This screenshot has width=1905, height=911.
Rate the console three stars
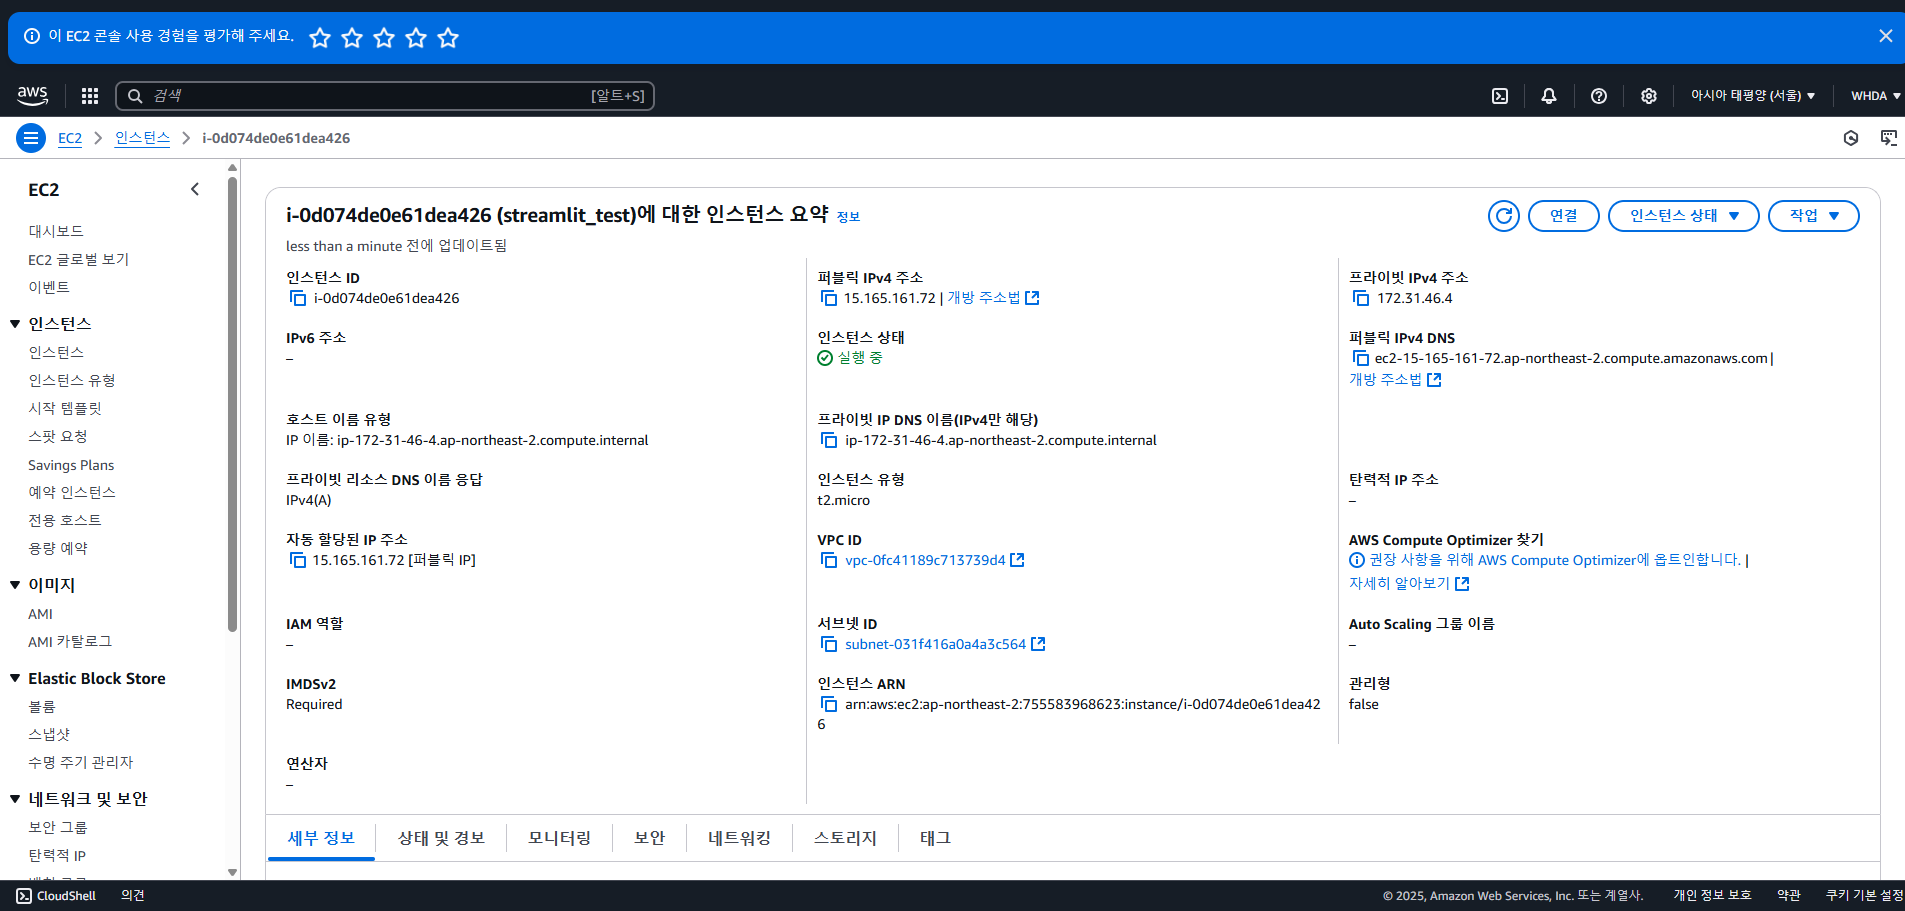(x=384, y=38)
